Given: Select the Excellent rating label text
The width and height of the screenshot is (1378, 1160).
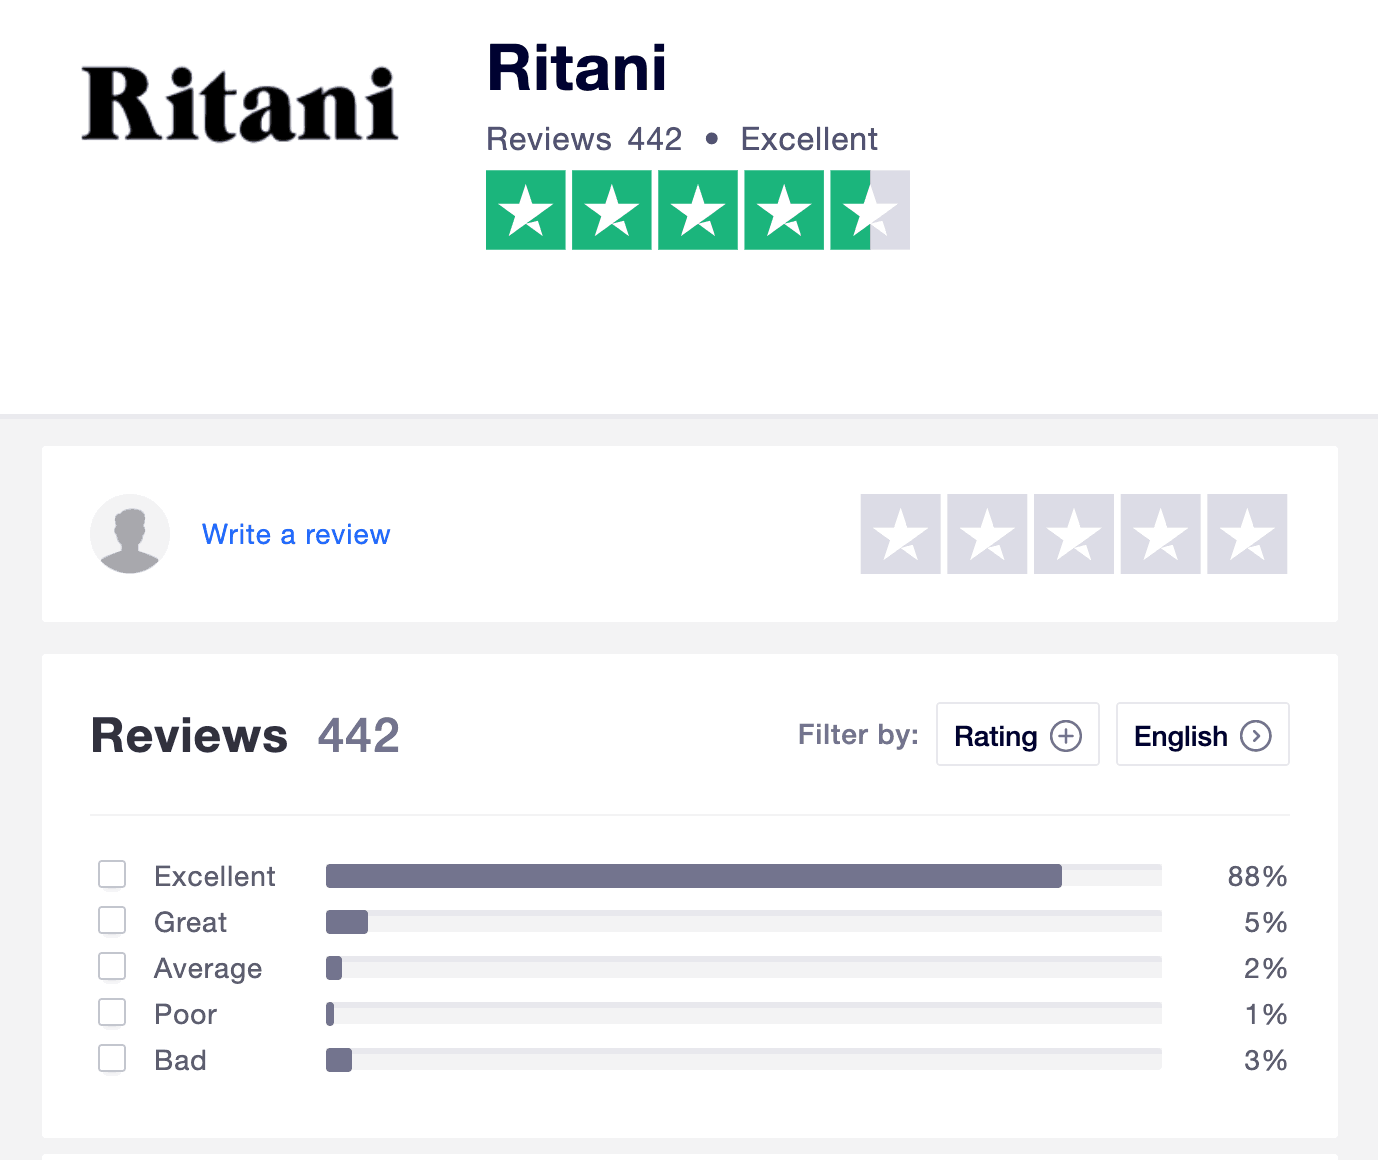Looking at the screenshot, I should click(214, 876).
